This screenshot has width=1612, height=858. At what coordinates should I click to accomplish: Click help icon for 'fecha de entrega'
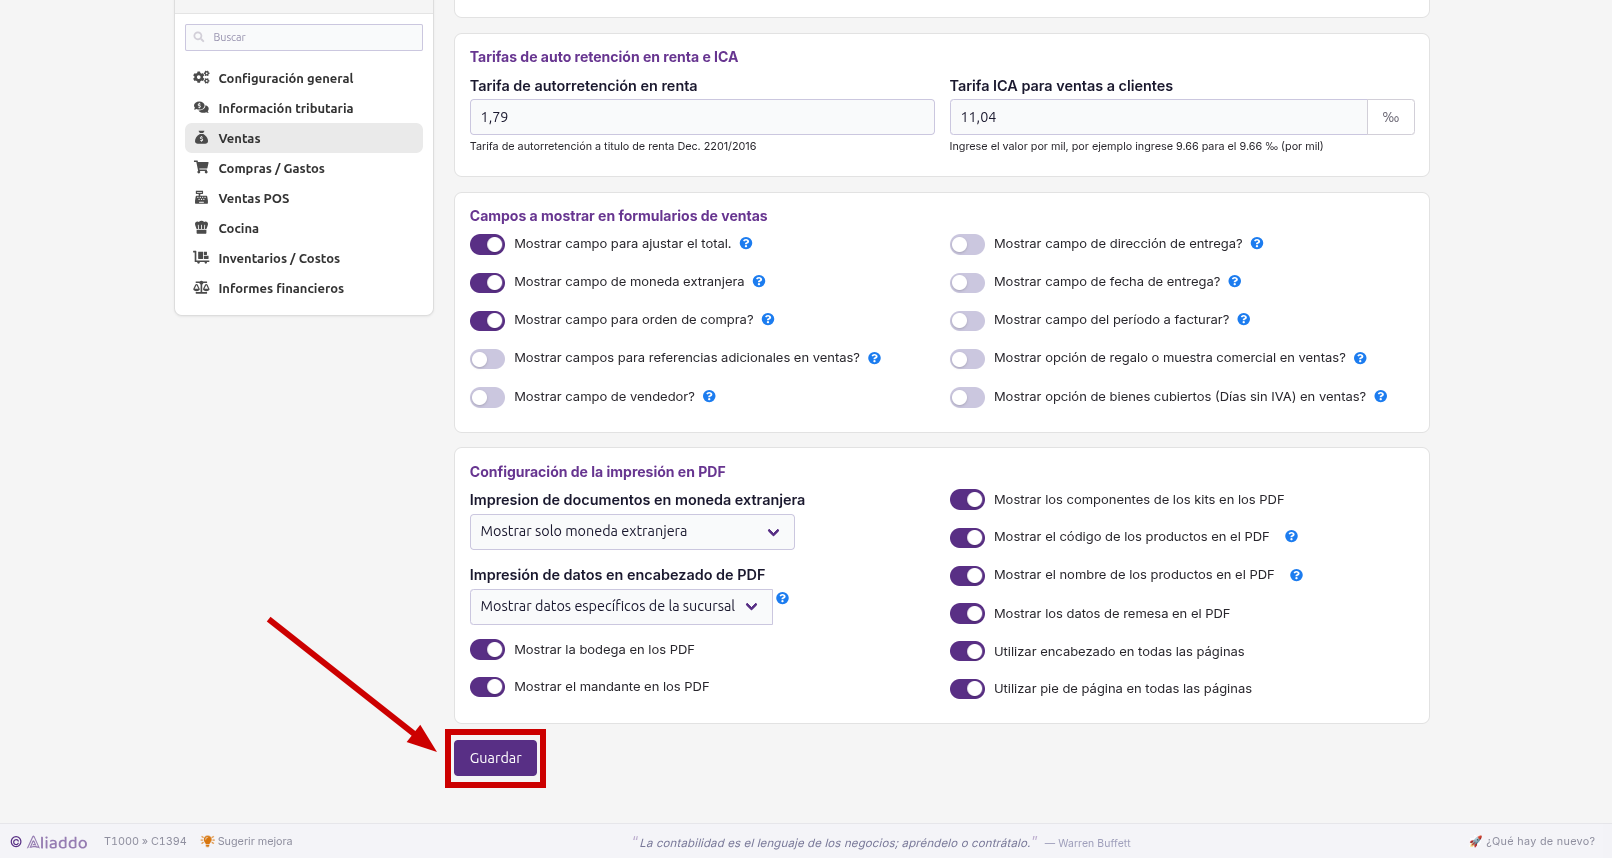pyautogui.click(x=1235, y=281)
